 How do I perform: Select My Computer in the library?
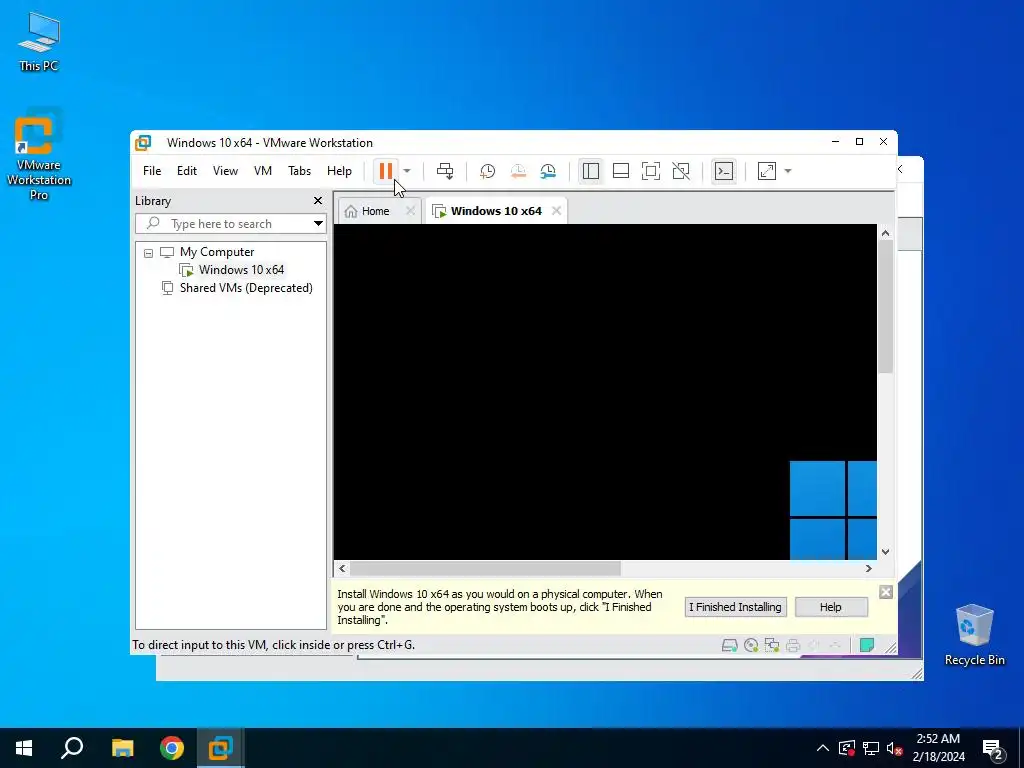pyautogui.click(x=217, y=252)
